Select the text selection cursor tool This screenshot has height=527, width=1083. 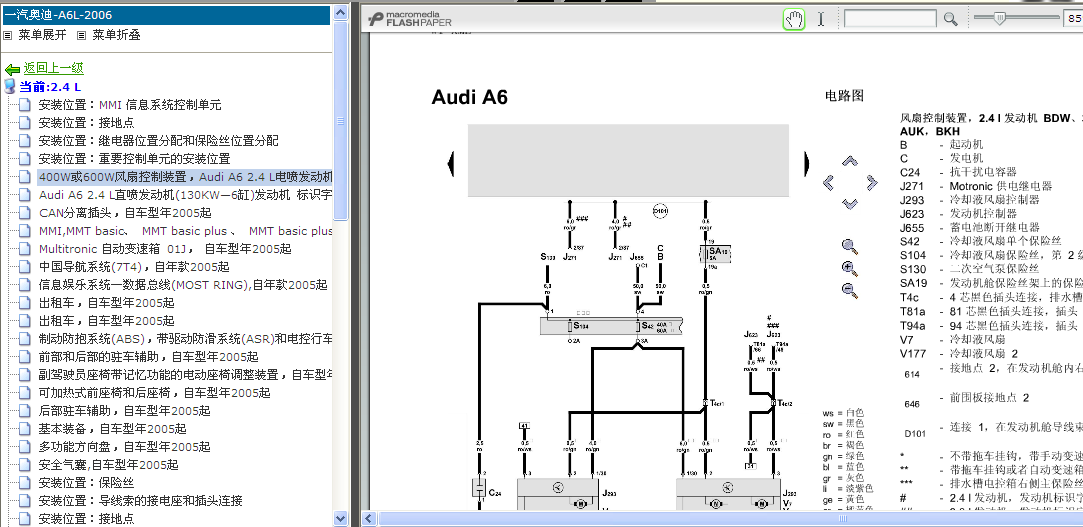821,19
